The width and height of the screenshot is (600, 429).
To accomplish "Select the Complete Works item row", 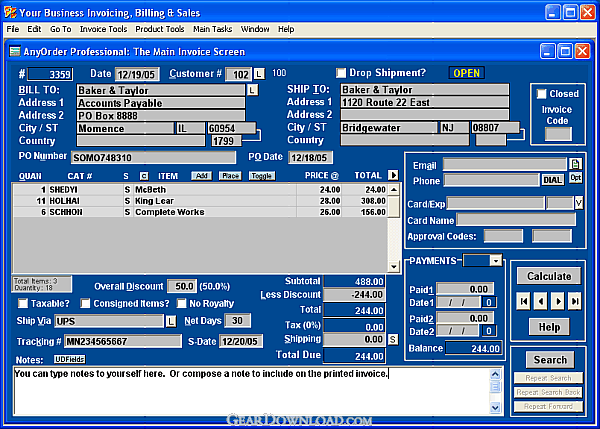I will click(x=201, y=212).
